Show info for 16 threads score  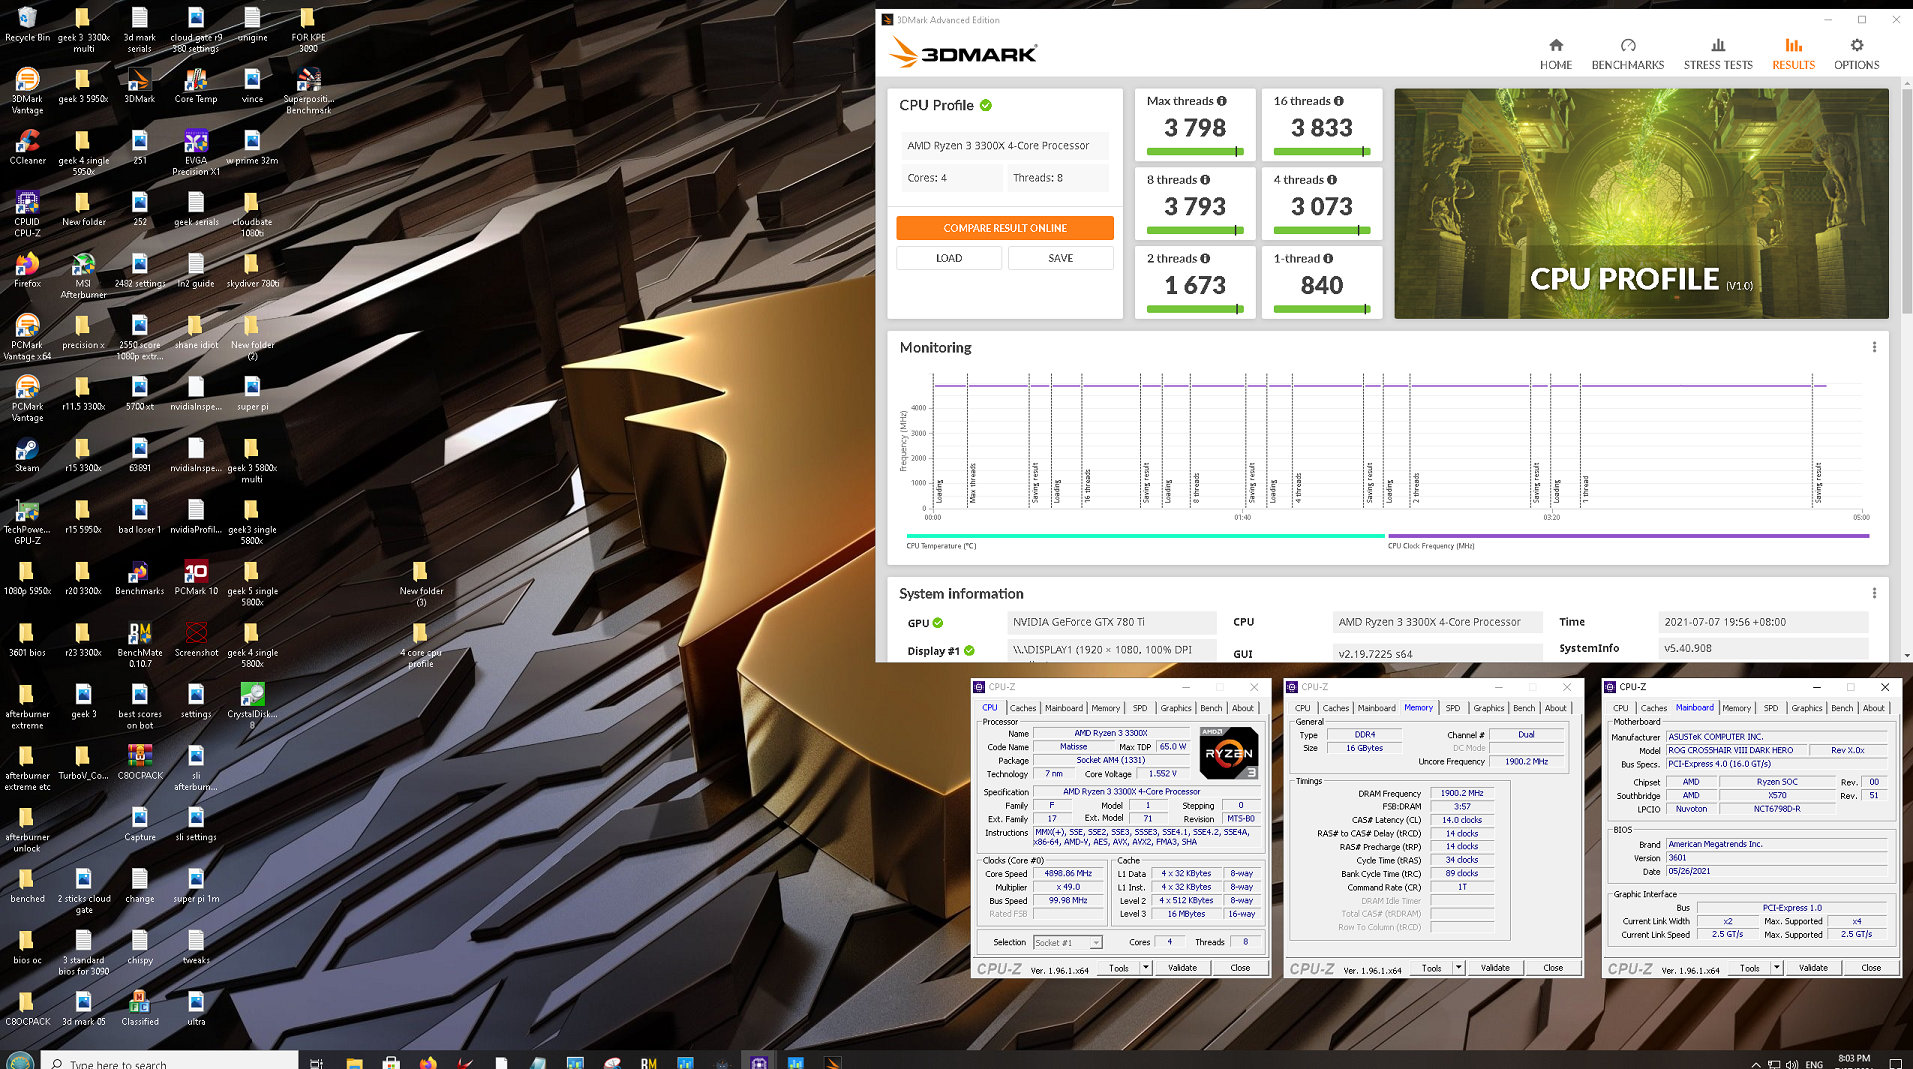tap(1339, 101)
